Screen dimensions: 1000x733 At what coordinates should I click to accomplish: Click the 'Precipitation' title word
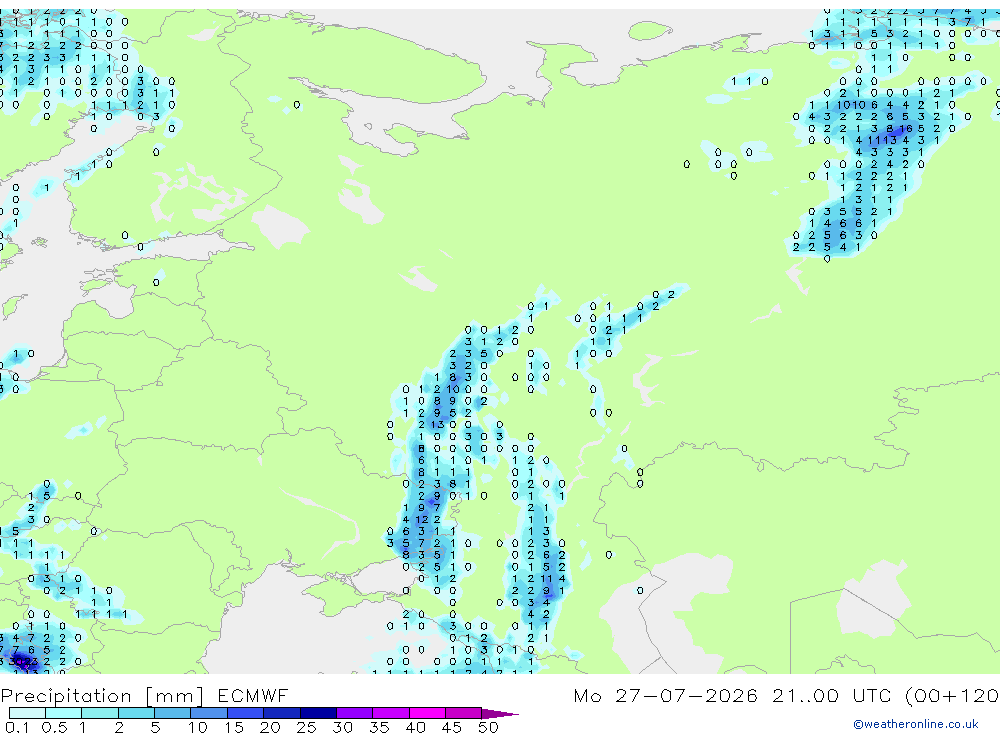click(x=66, y=696)
